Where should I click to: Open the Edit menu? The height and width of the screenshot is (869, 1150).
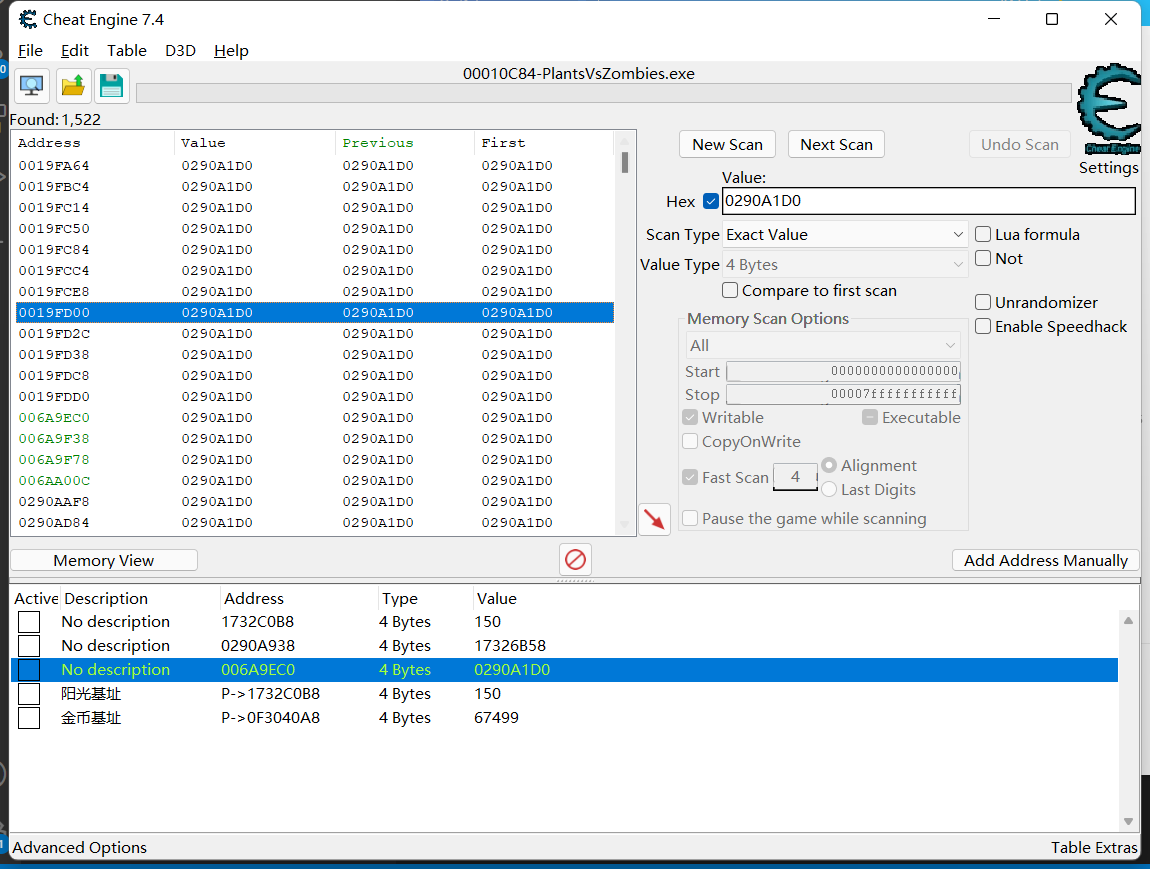pyautogui.click(x=75, y=51)
